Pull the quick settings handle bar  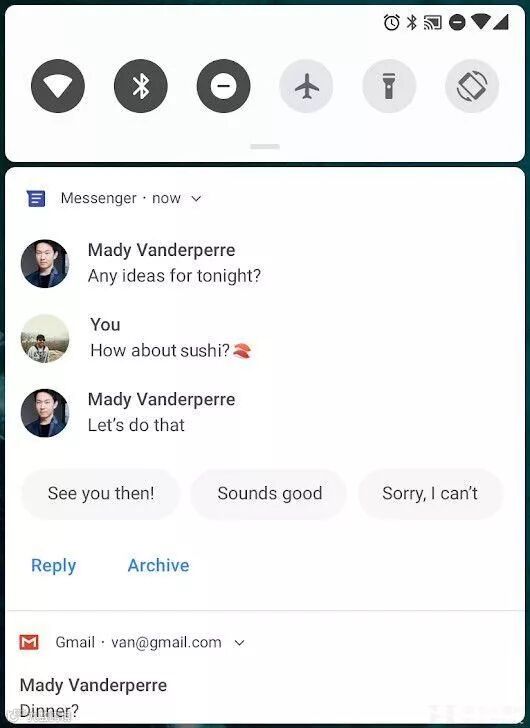265,147
